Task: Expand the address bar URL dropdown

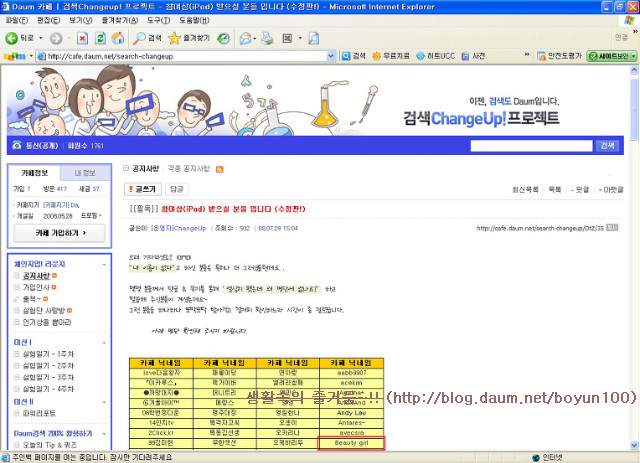Action: (331, 56)
